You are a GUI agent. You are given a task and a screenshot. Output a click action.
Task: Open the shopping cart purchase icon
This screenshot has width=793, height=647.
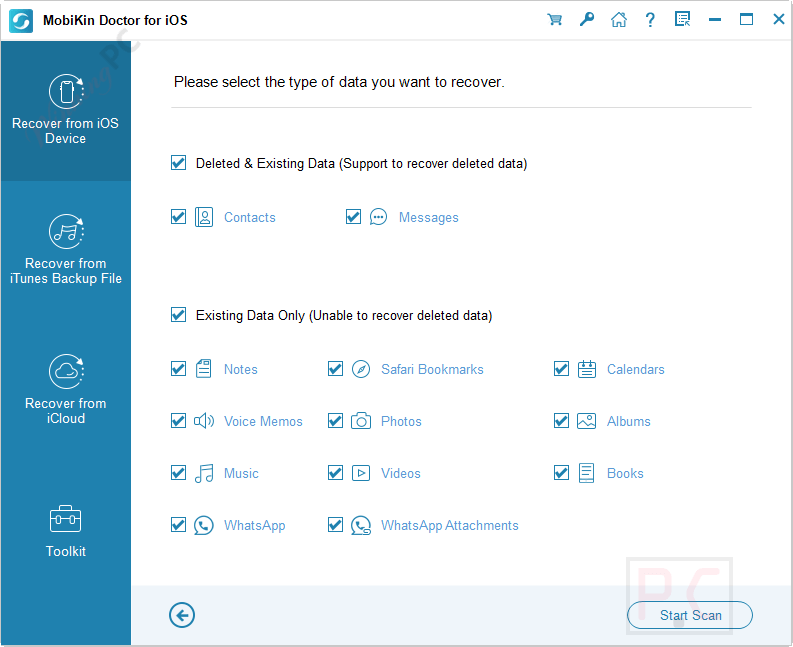[x=555, y=20]
